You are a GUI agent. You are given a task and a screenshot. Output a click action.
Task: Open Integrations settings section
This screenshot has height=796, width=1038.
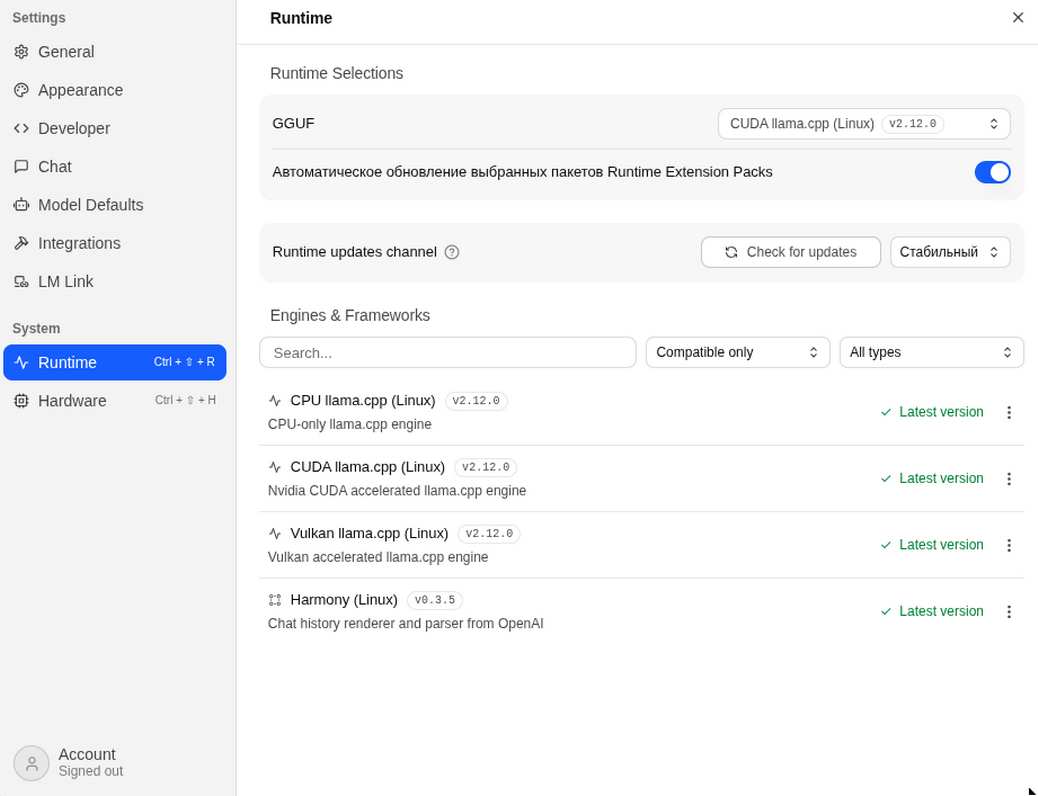[x=115, y=243]
